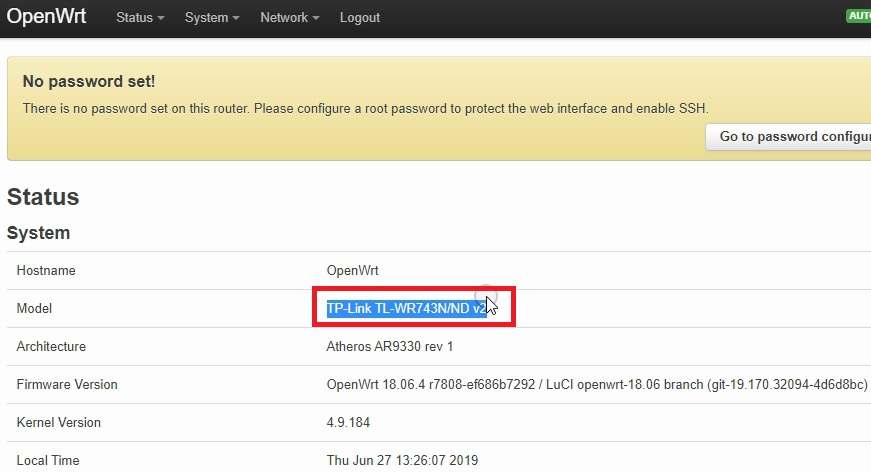Select the Hostname row label
871x473 pixels.
pos(46,271)
